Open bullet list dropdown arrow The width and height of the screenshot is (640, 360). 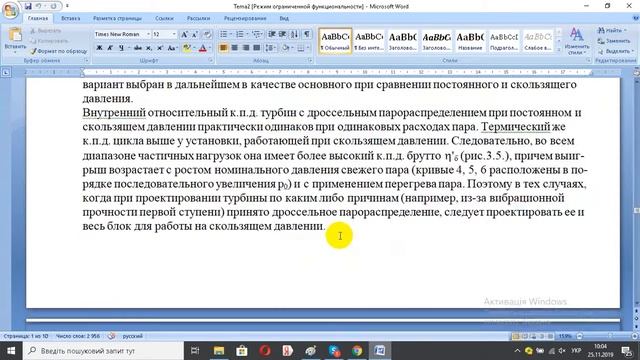point(231,34)
